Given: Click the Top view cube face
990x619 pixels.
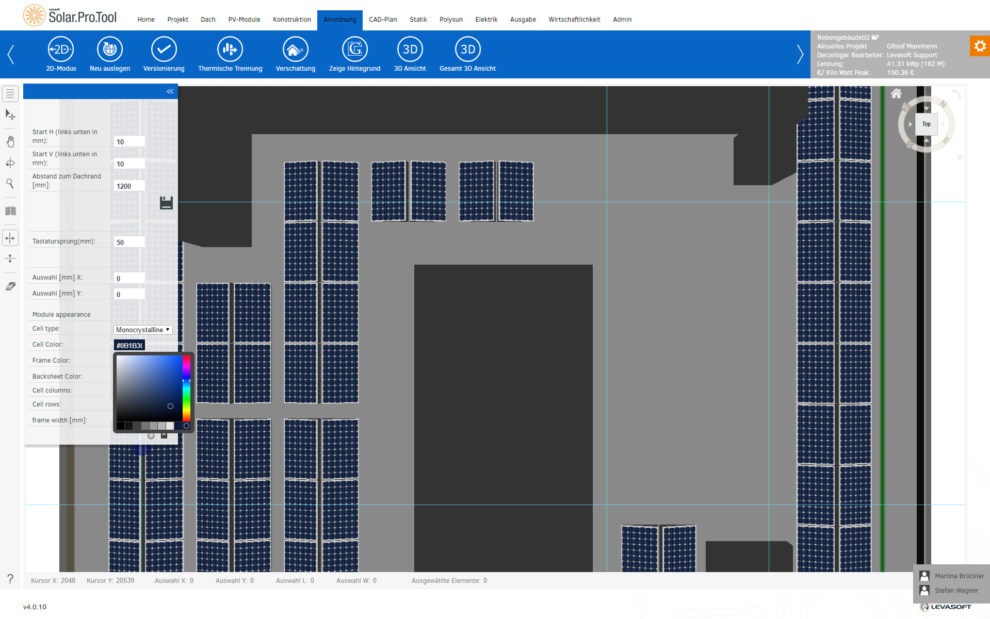Looking at the screenshot, I should [x=926, y=124].
